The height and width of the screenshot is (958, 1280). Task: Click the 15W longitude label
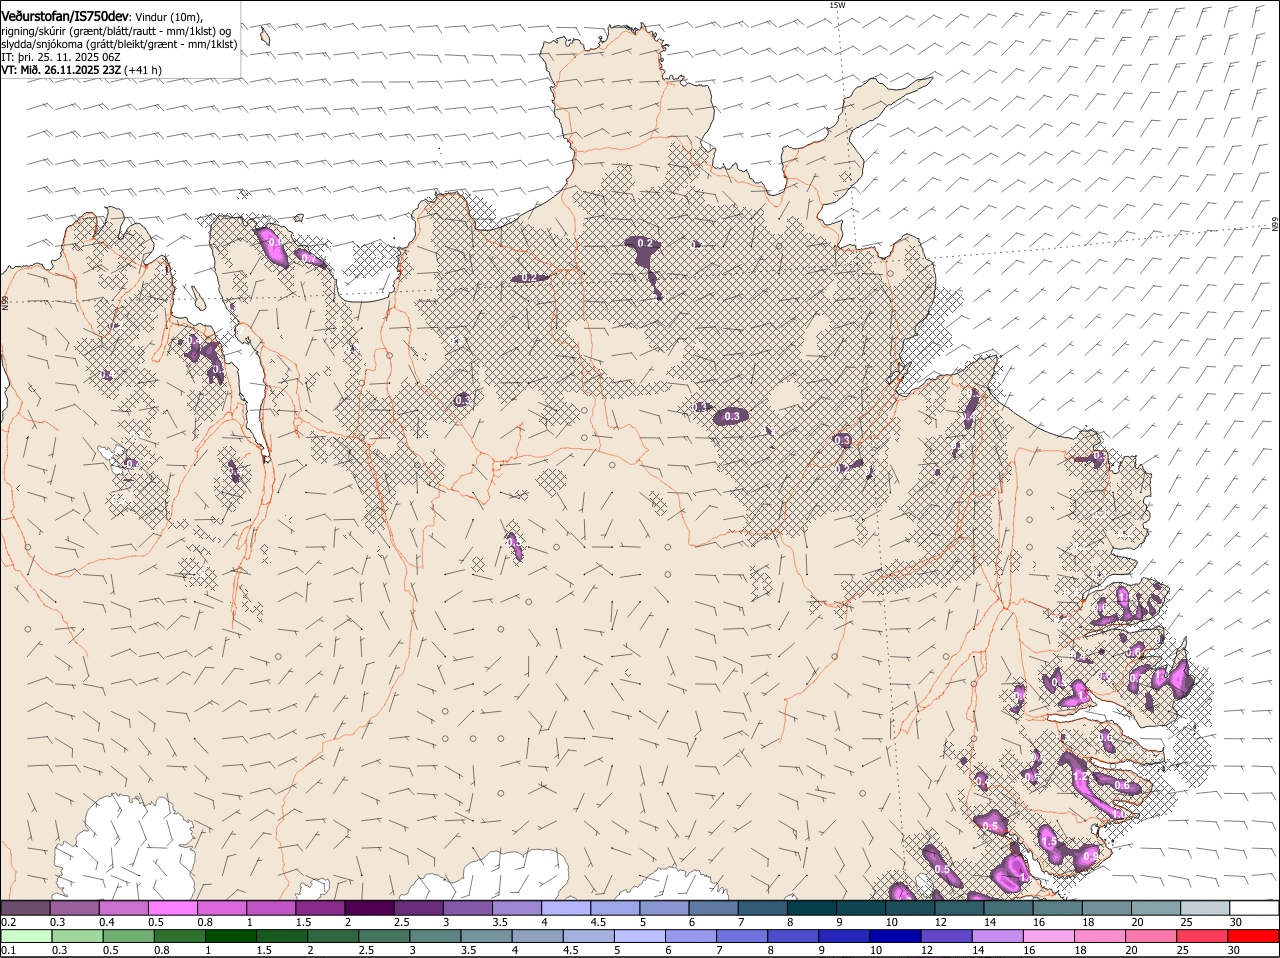tap(837, 5)
